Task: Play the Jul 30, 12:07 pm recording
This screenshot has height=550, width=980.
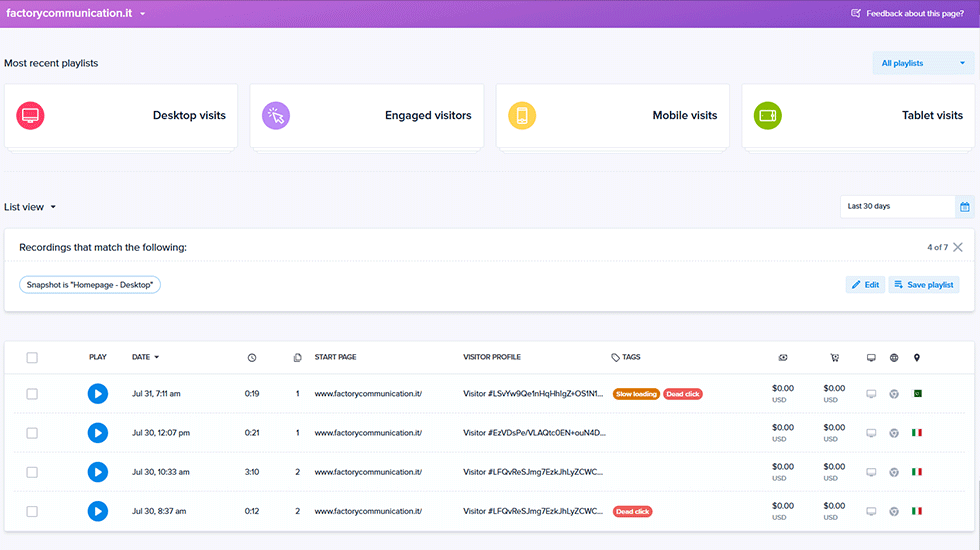Action: point(98,432)
